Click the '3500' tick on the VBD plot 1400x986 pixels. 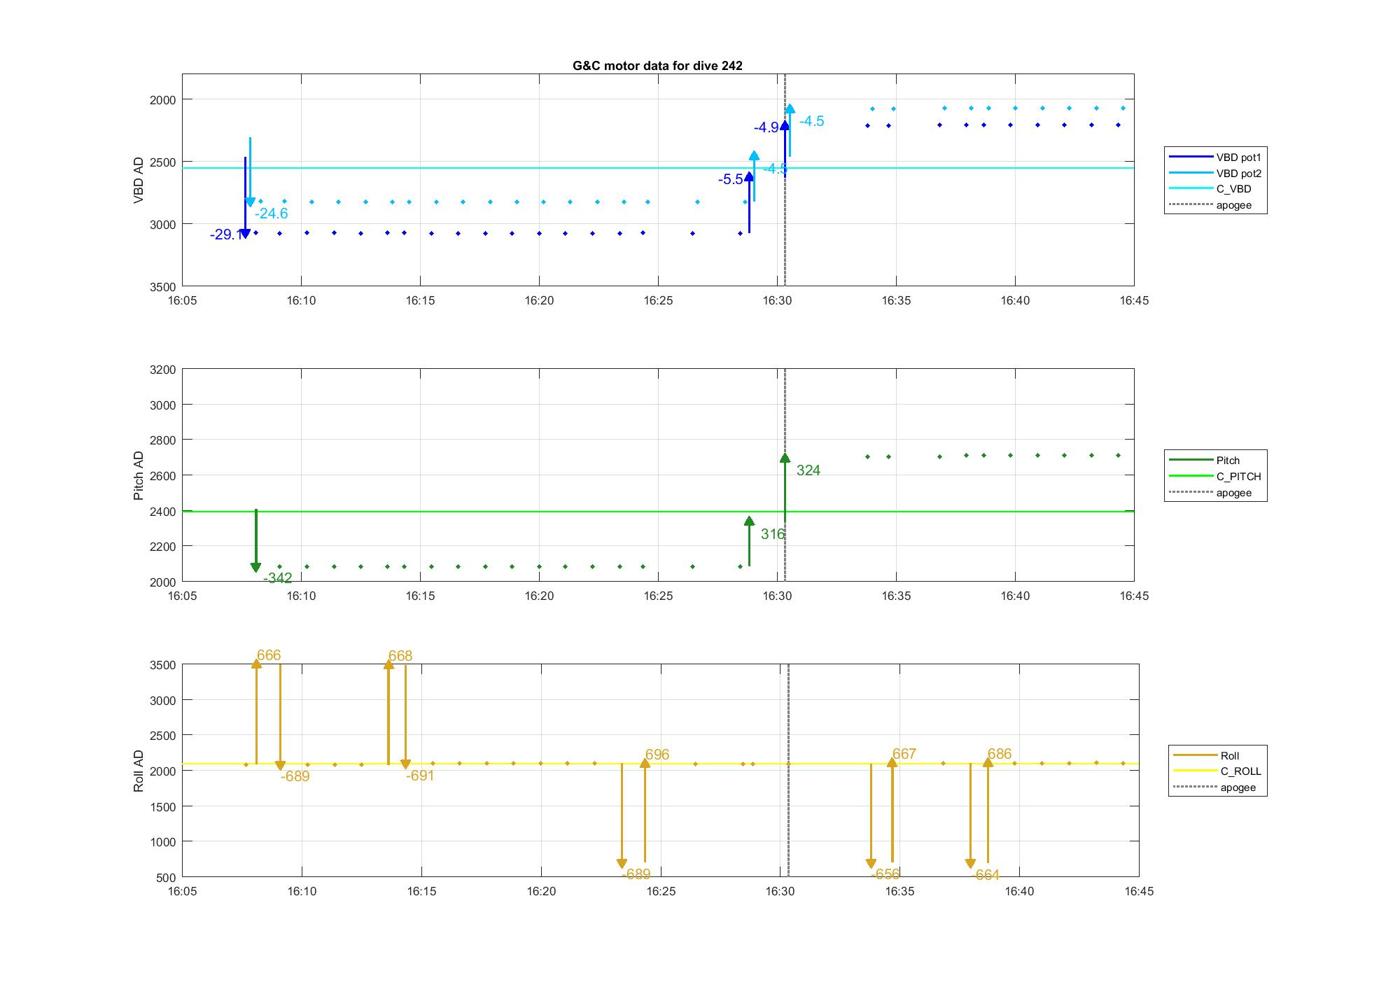(163, 287)
